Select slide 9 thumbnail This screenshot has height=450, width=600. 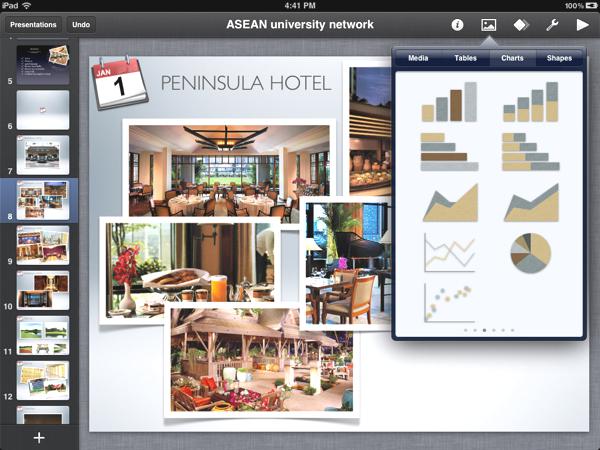click(x=43, y=245)
